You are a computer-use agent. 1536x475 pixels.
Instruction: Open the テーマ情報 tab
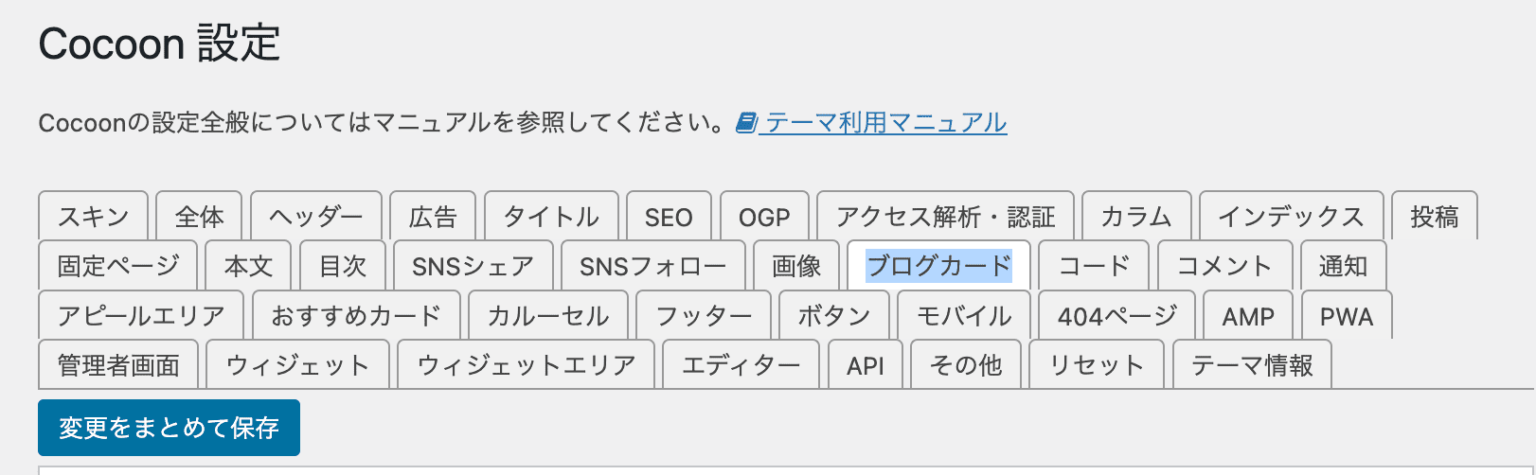[1252, 366]
